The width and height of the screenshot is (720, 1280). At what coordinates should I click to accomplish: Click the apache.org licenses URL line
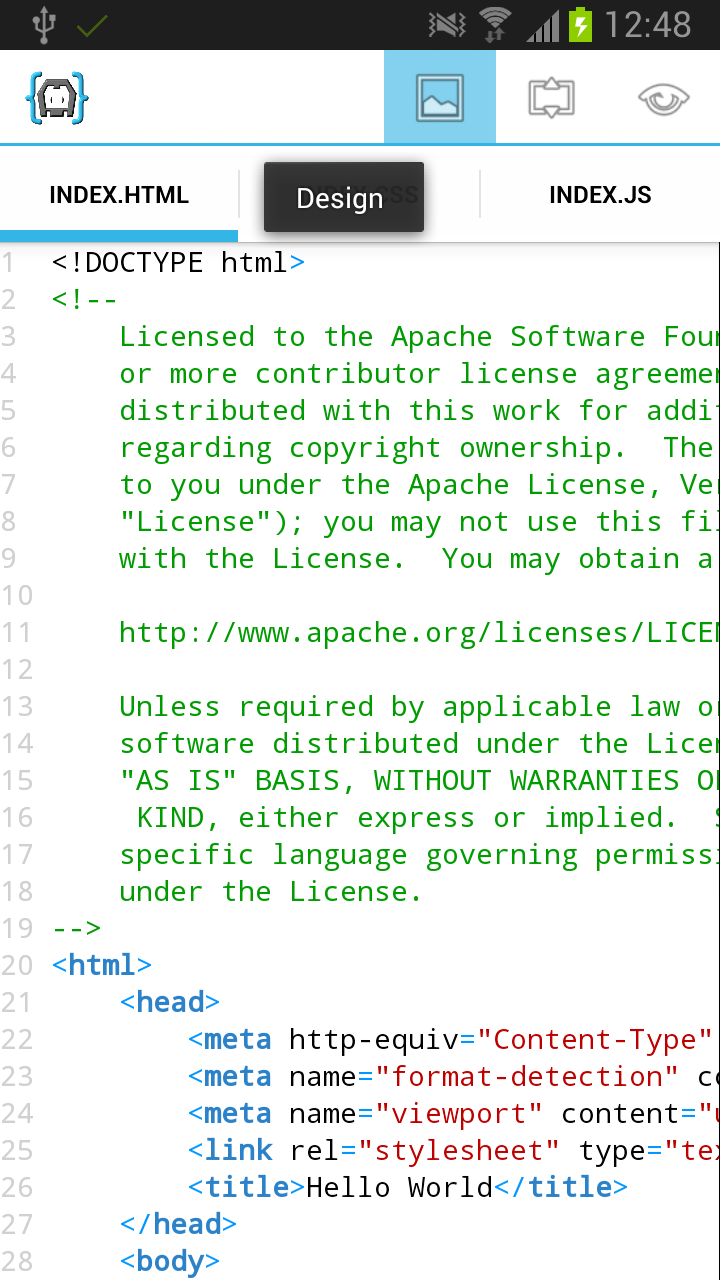[x=419, y=633]
